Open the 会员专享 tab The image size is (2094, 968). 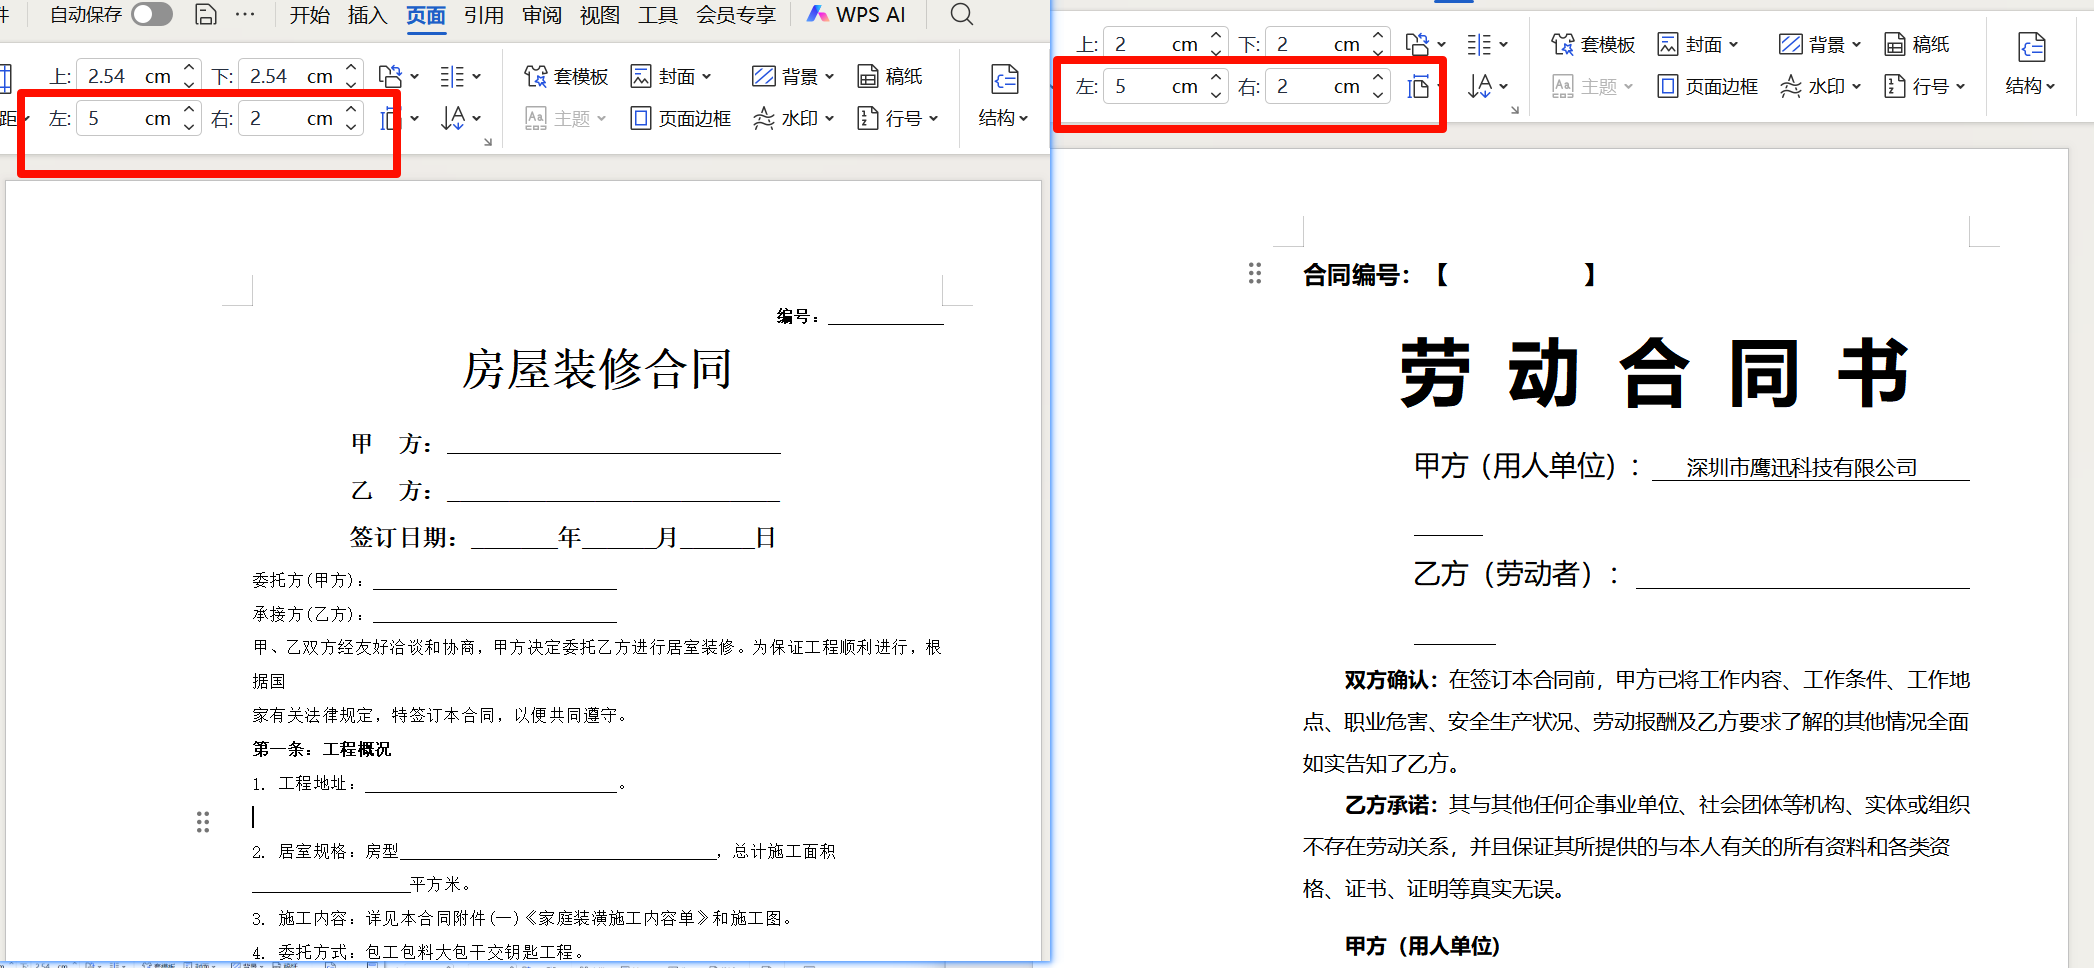tap(736, 15)
